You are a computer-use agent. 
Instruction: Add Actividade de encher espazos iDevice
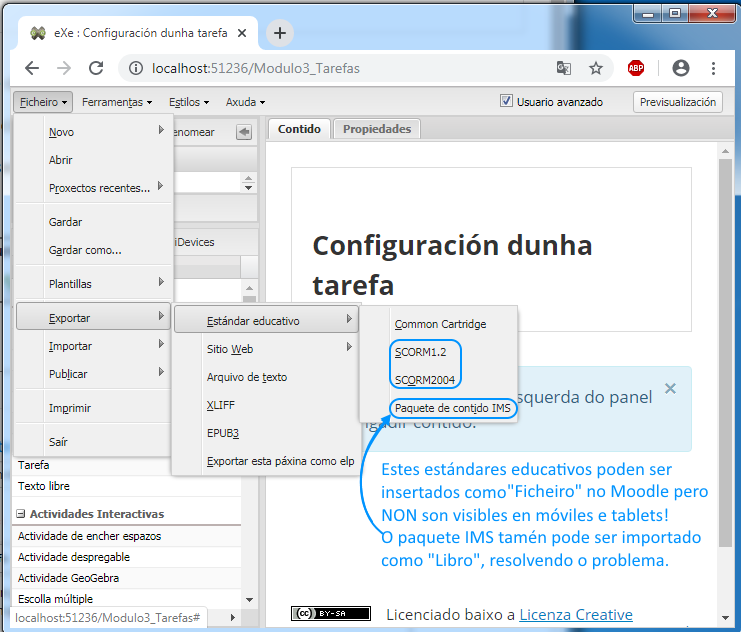click(127, 536)
